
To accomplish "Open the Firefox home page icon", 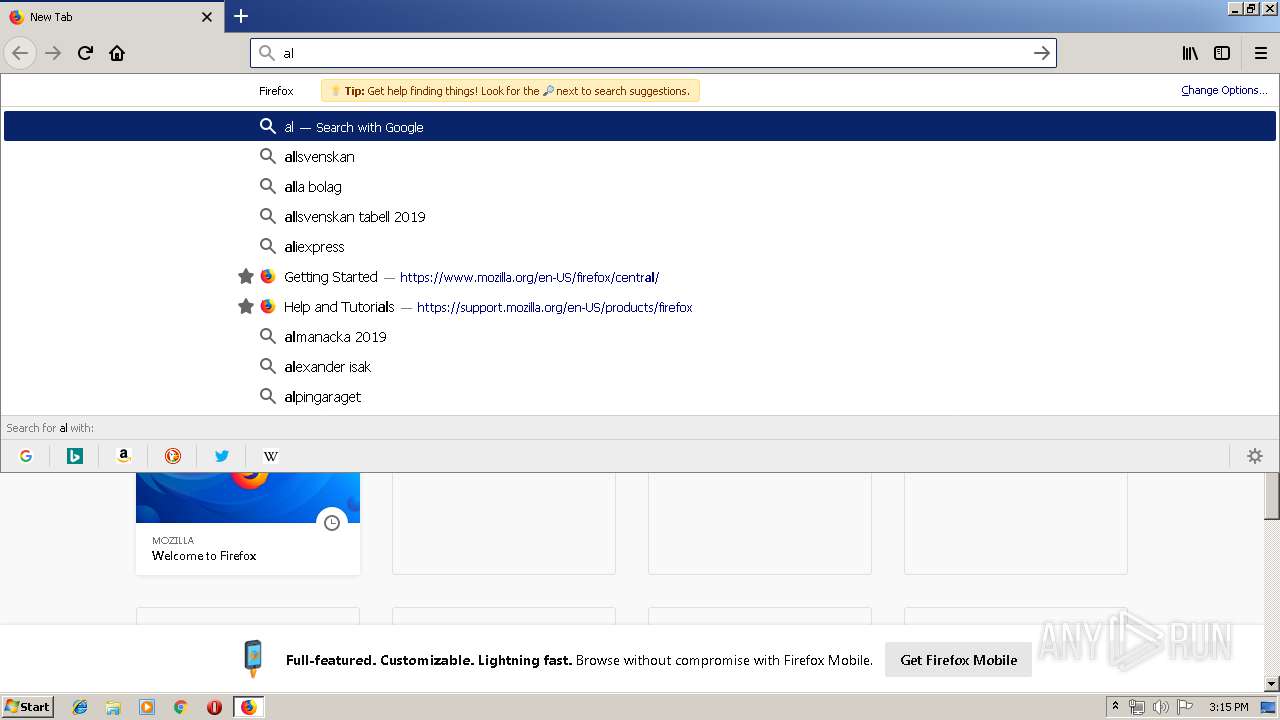I will [117, 53].
